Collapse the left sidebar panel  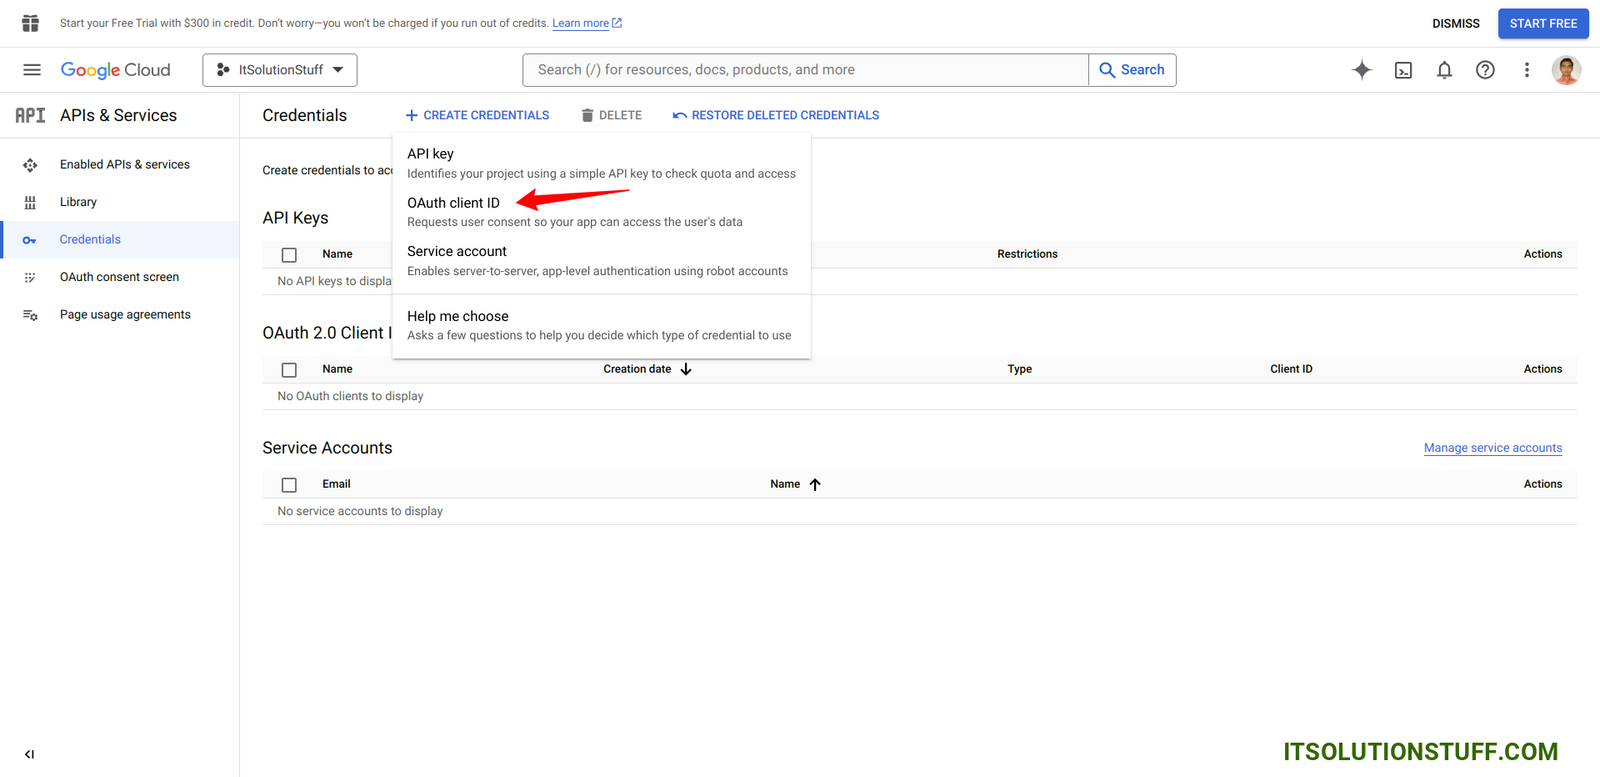(x=29, y=754)
